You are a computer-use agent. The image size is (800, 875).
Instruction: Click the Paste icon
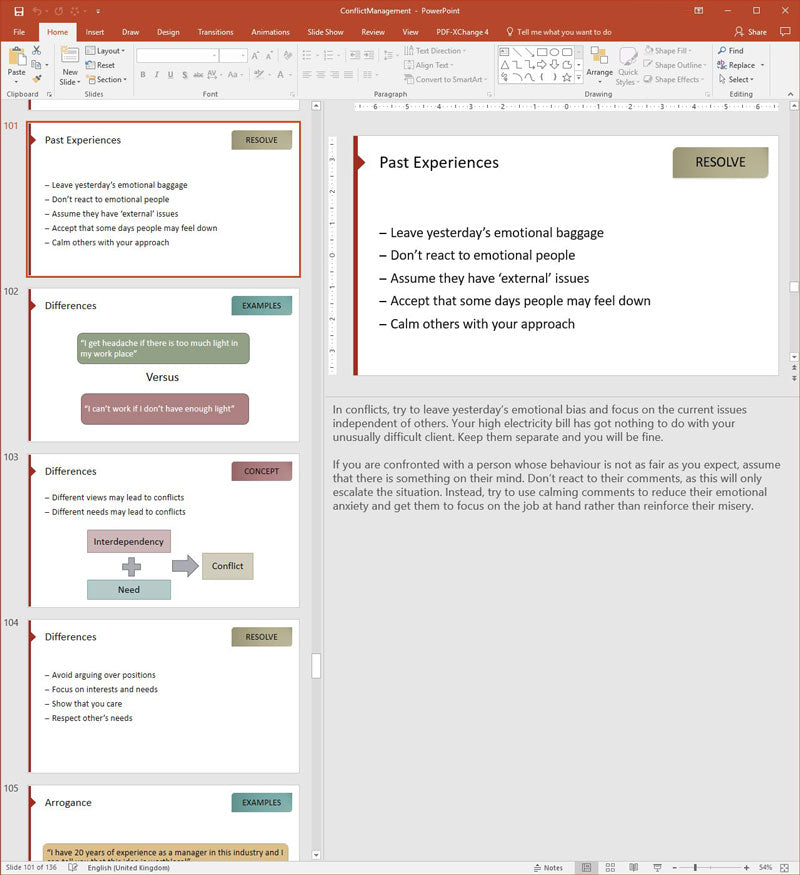[17, 58]
